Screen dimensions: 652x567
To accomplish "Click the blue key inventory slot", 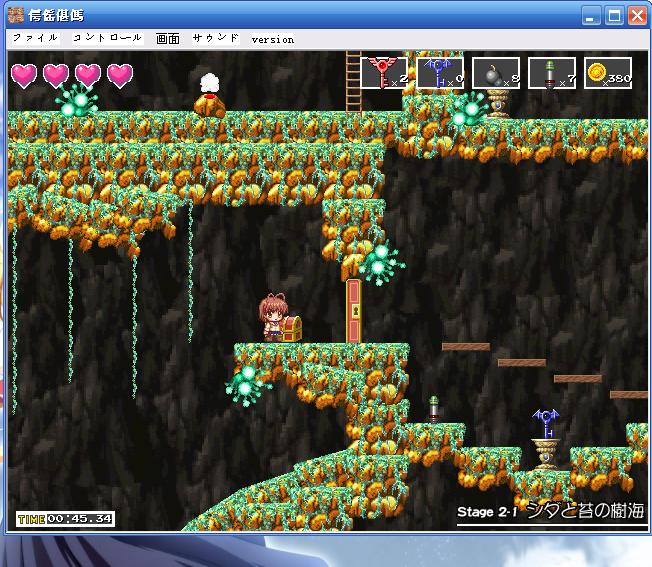I will pyautogui.click(x=440, y=73).
